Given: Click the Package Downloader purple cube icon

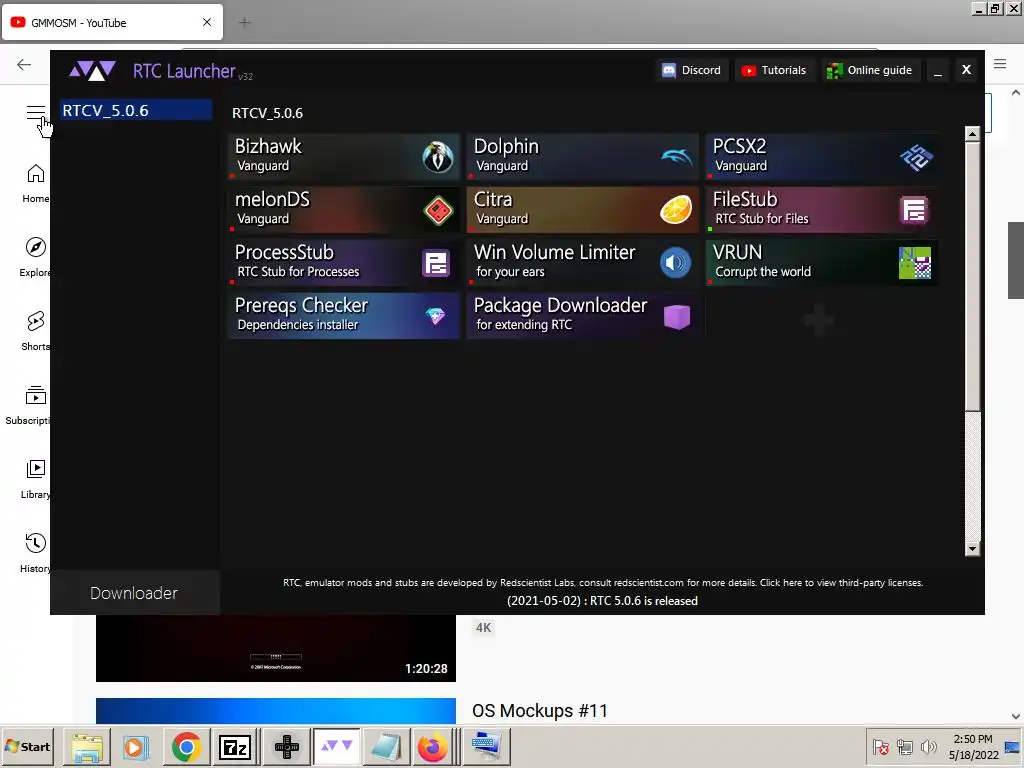Looking at the screenshot, I should [x=677, y=317].
